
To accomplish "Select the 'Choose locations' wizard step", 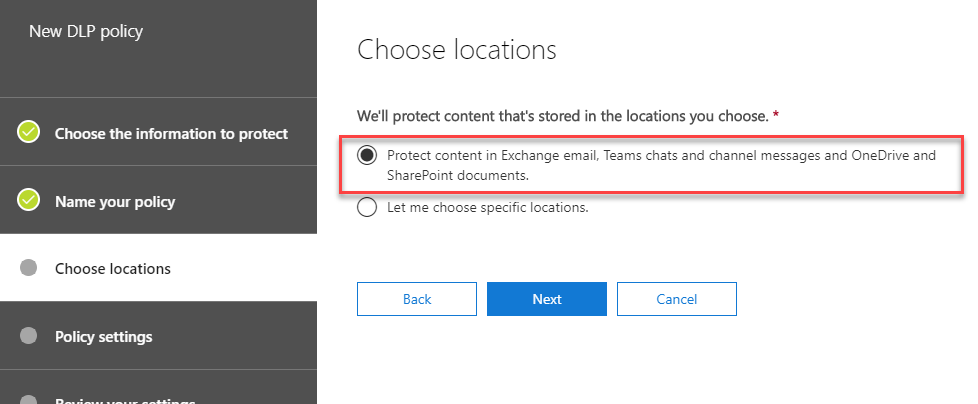I will [x=158, y=267].
